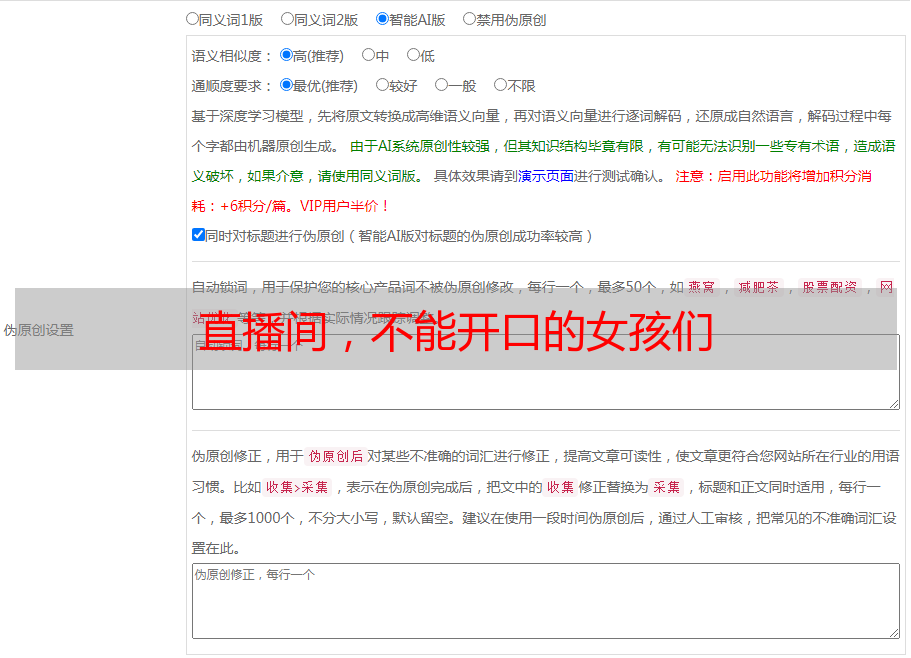The height and width of the screenshot is (658, 911).
Task: Click the 伪原创后 highlighted tag
Action: click(336, 456)
